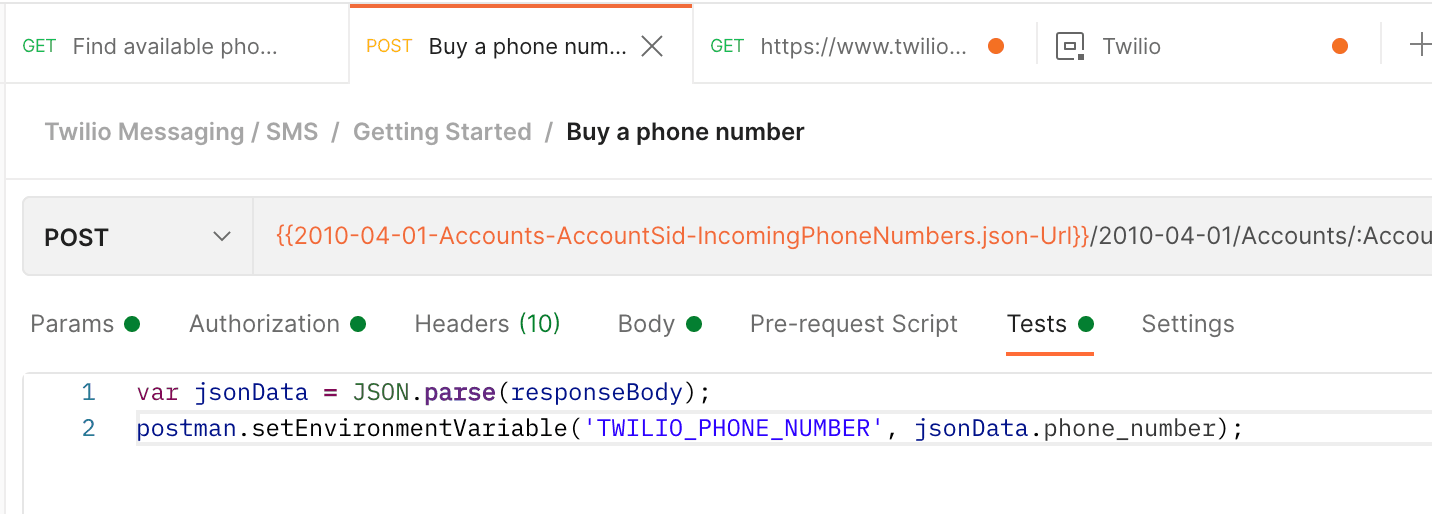Open the Headers (10) tab
Screen dimensions: 1432x514
pyautogui.click(x=487, y=324)
